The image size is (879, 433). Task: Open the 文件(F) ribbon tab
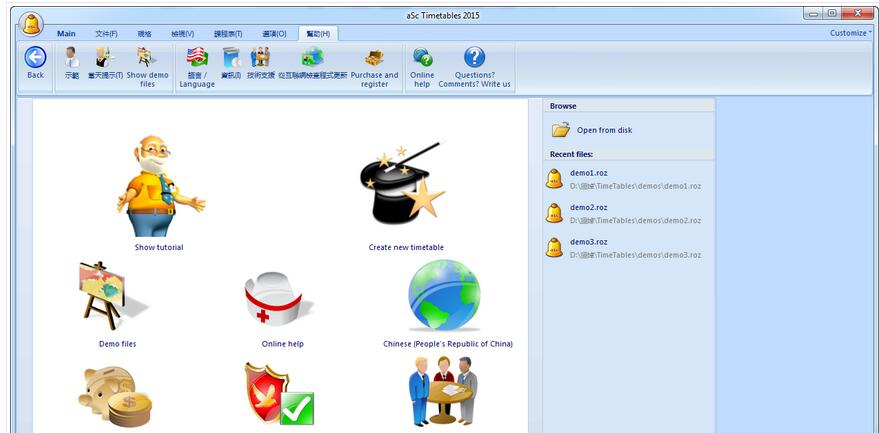point(106,34)
